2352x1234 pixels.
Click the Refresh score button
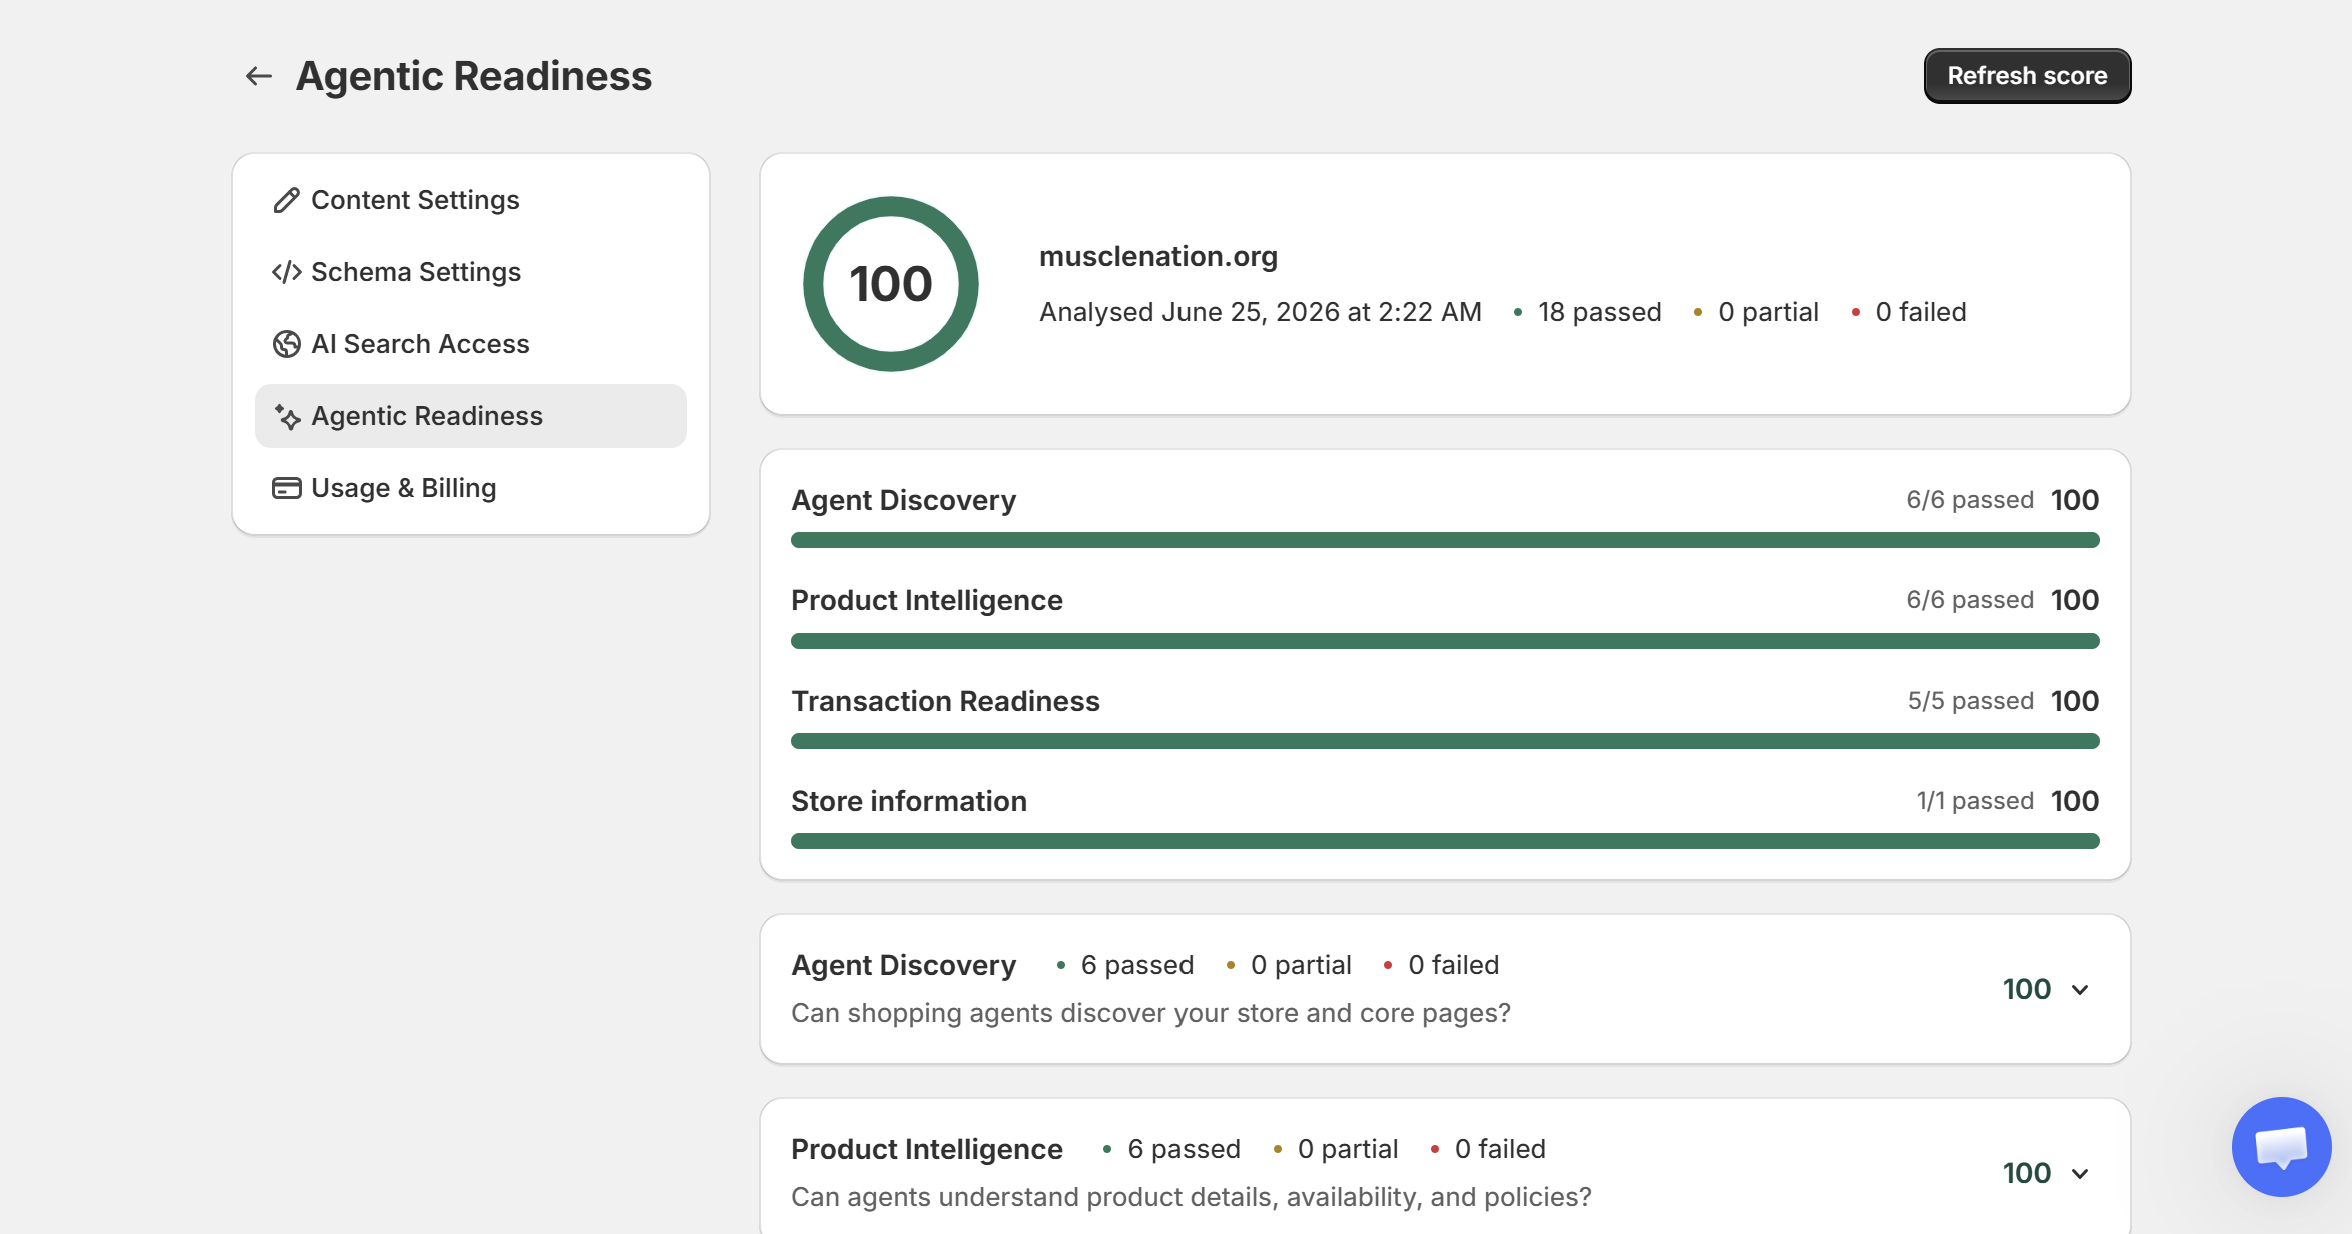pyautogui.click(x=2027, y=76)
